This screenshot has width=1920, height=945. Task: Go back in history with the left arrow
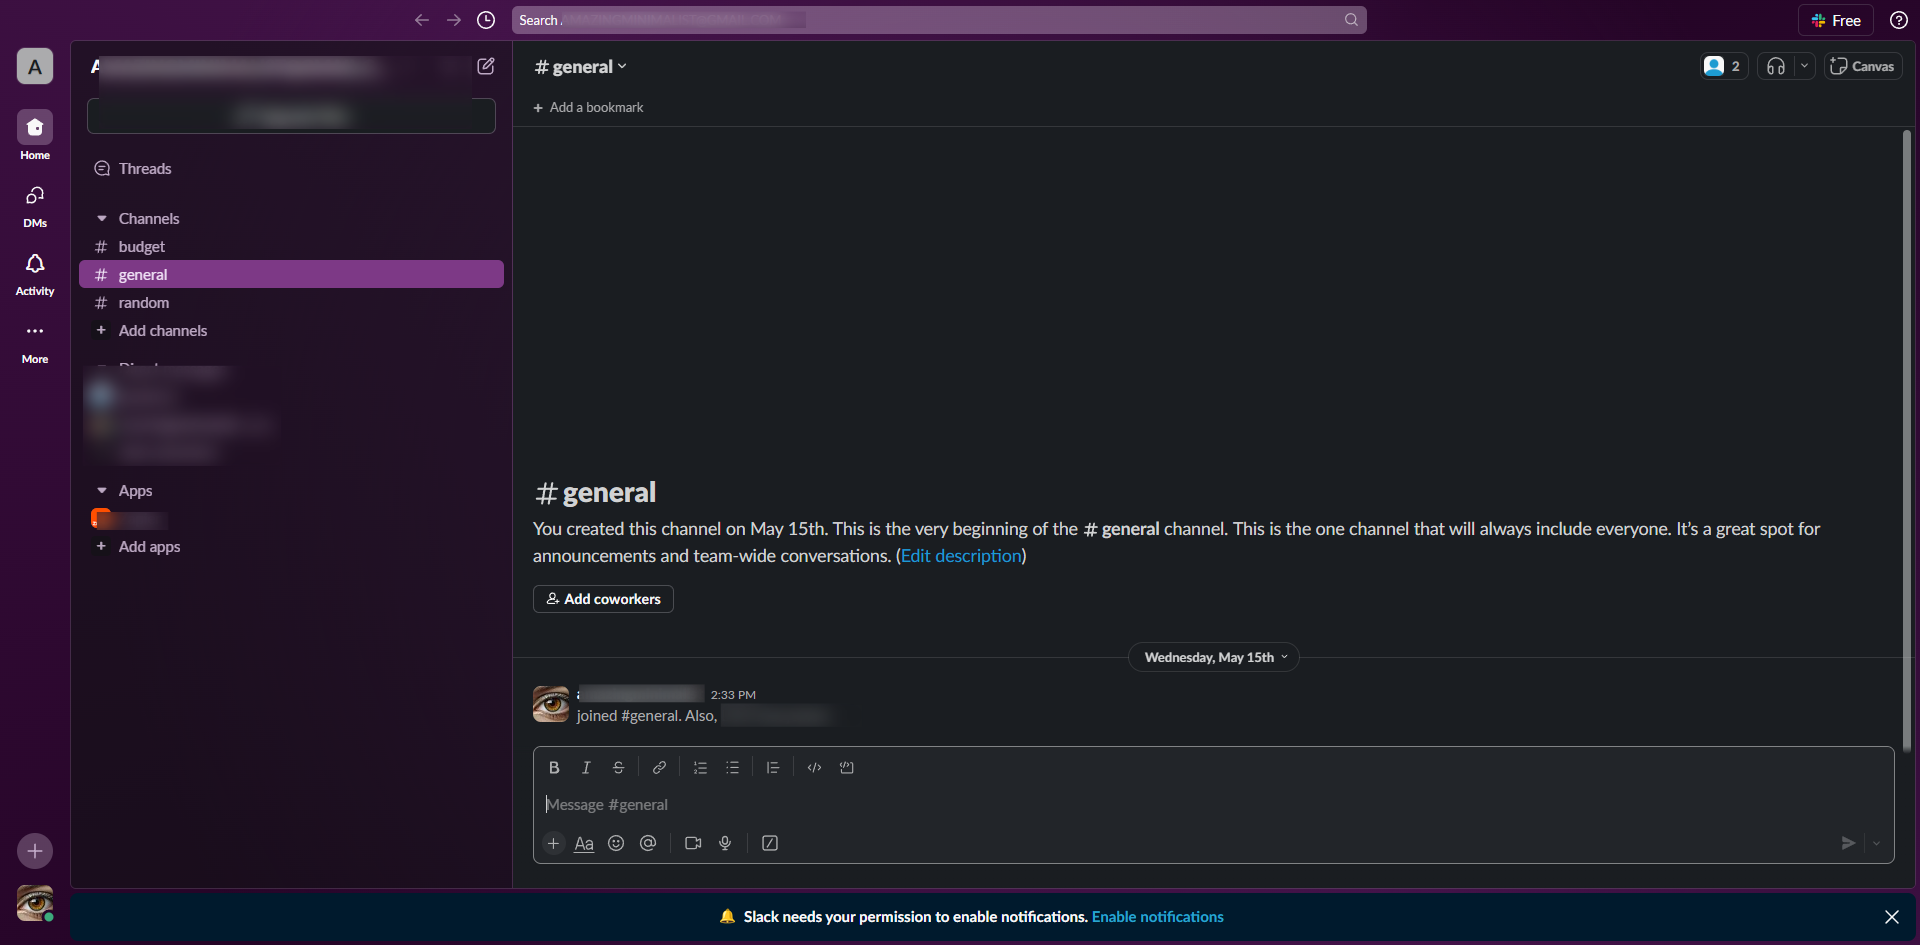click(x=422, y=20)
